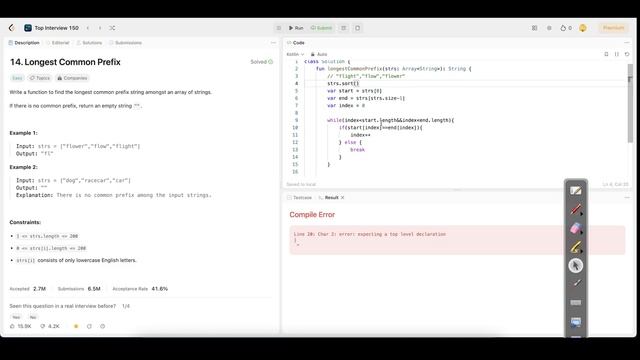640x360 pixels.
Task: Click the format code braces icon
Action: [x=617, y=54]
